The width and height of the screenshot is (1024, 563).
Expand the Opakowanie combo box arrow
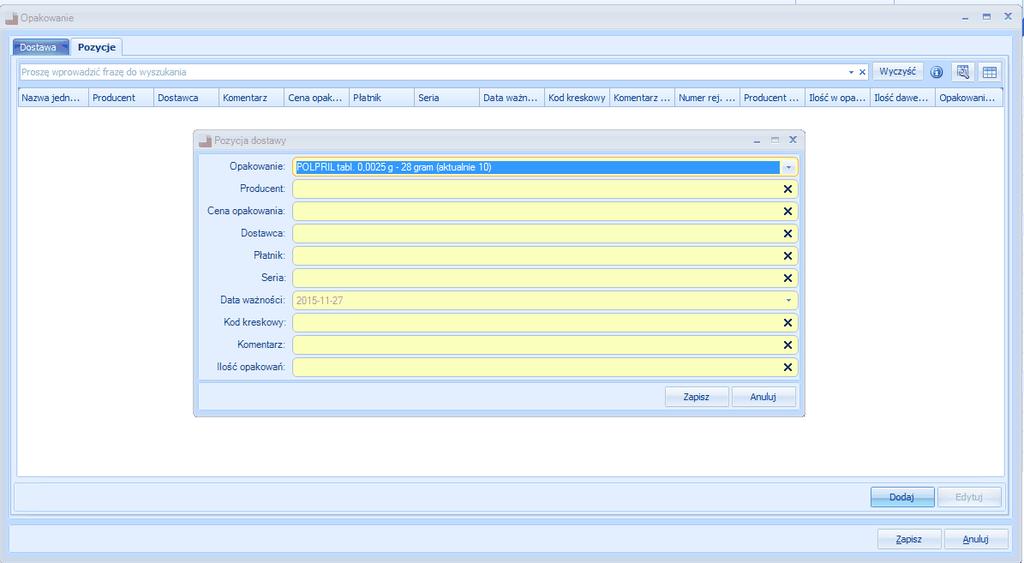pyautogui.click(x=788, y=167)
